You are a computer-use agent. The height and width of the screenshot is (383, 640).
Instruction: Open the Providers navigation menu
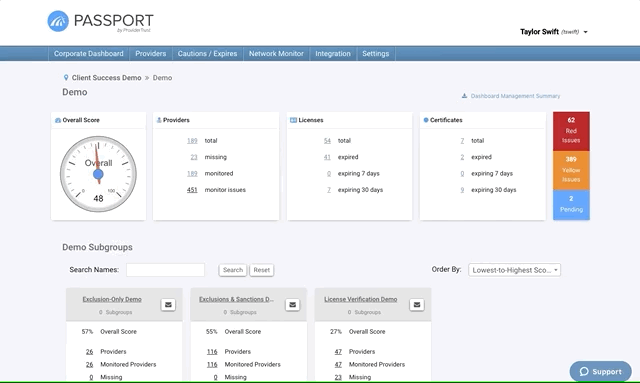pos(151,53)
